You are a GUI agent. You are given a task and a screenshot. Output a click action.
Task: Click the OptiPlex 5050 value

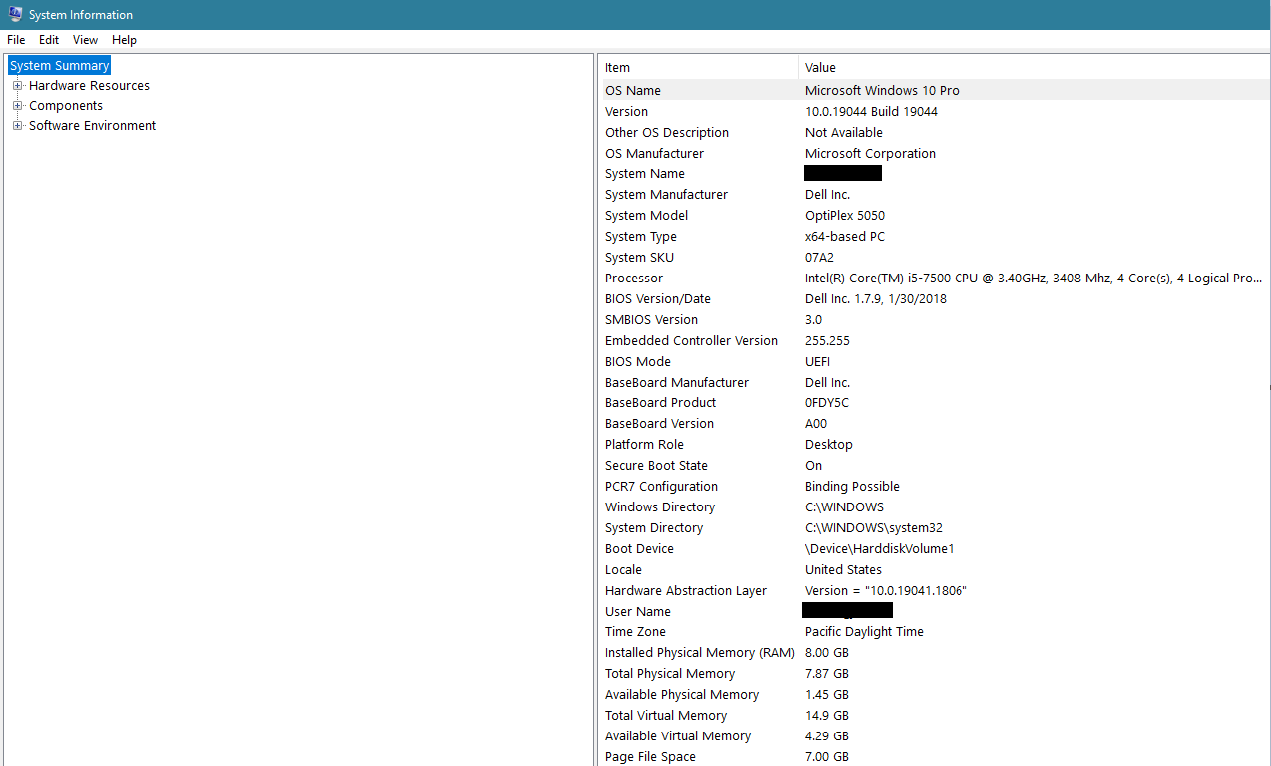[x=845, y=216]
